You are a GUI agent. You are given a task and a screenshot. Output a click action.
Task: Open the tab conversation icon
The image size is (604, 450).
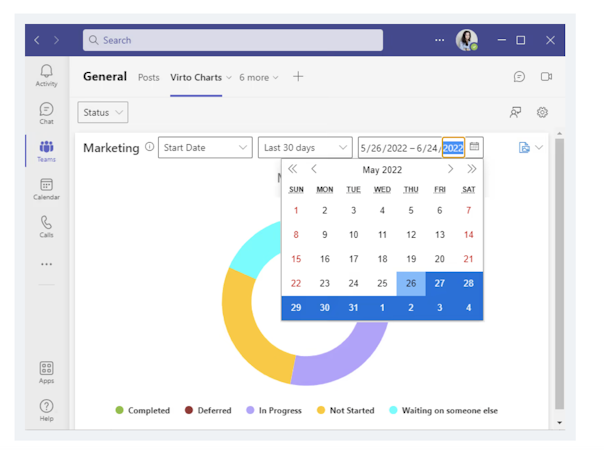[x=519, y=77]
